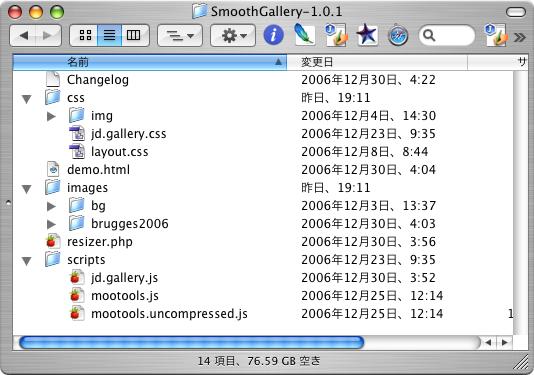The image size is (534, 375).
Task: Go back with the left arrow button
Action: click(x=23, y=35)
